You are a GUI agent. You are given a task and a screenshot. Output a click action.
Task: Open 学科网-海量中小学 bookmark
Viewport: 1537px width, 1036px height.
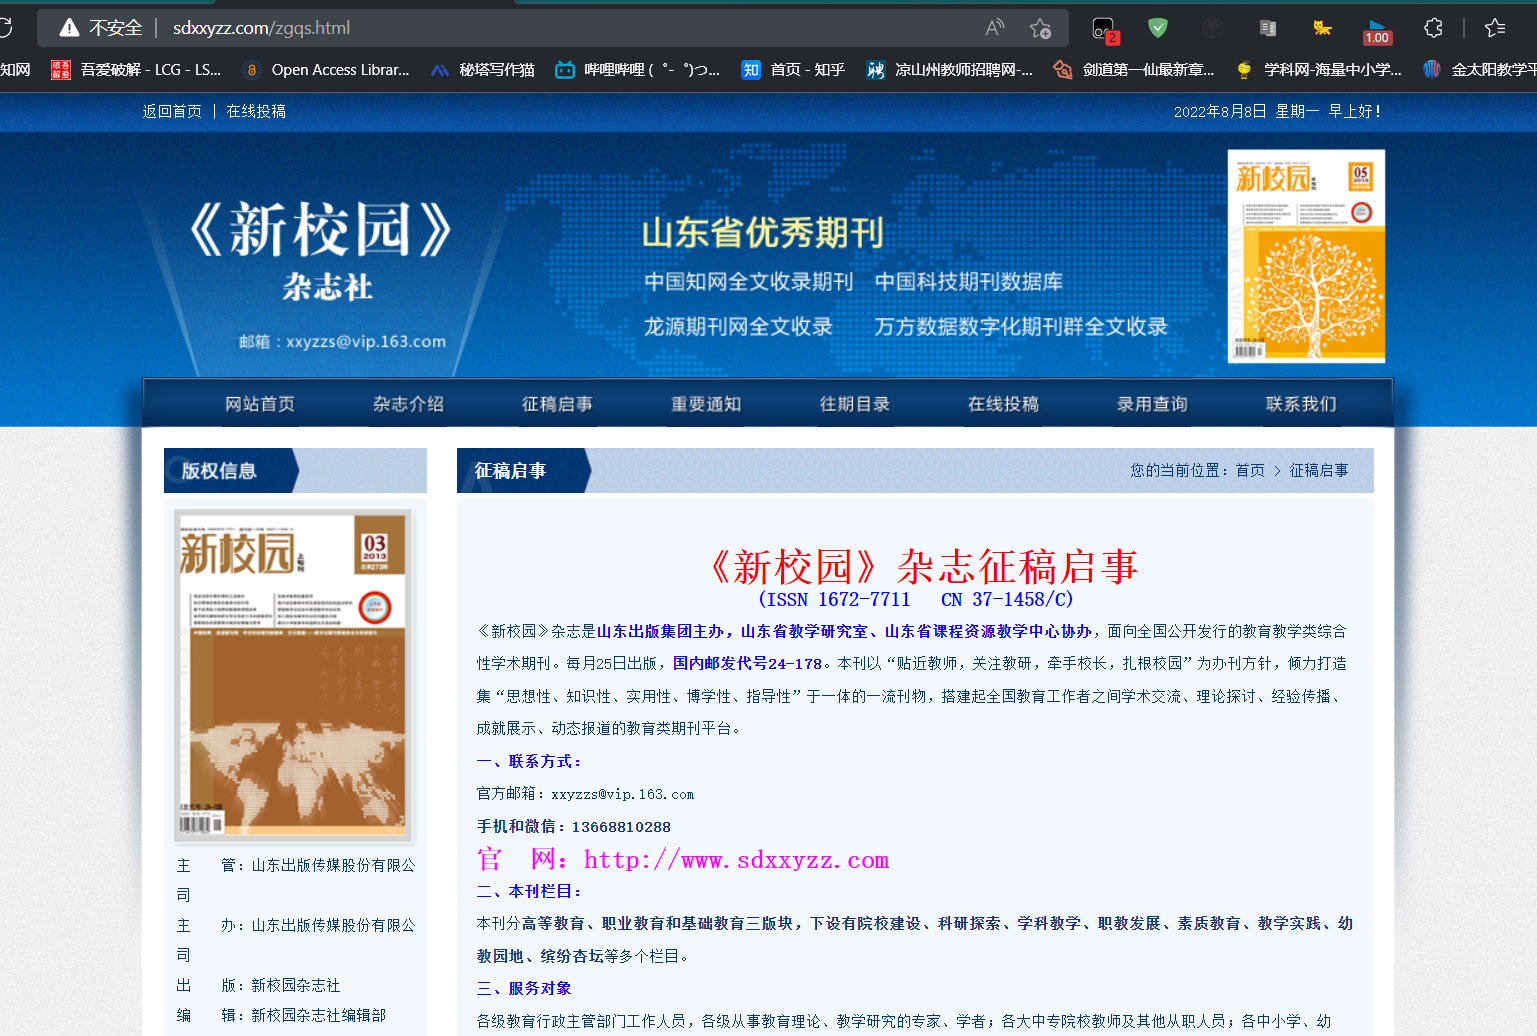[1319, 69]
